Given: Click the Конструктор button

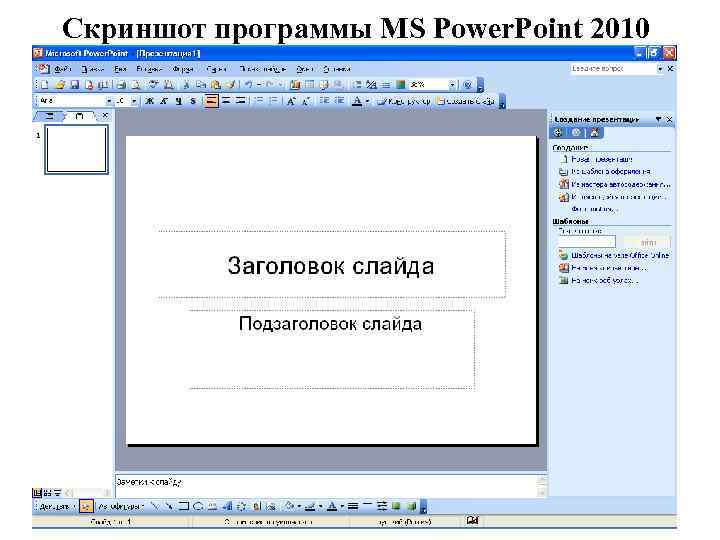Looking at the screenshot, I should (x=404, y=101).
